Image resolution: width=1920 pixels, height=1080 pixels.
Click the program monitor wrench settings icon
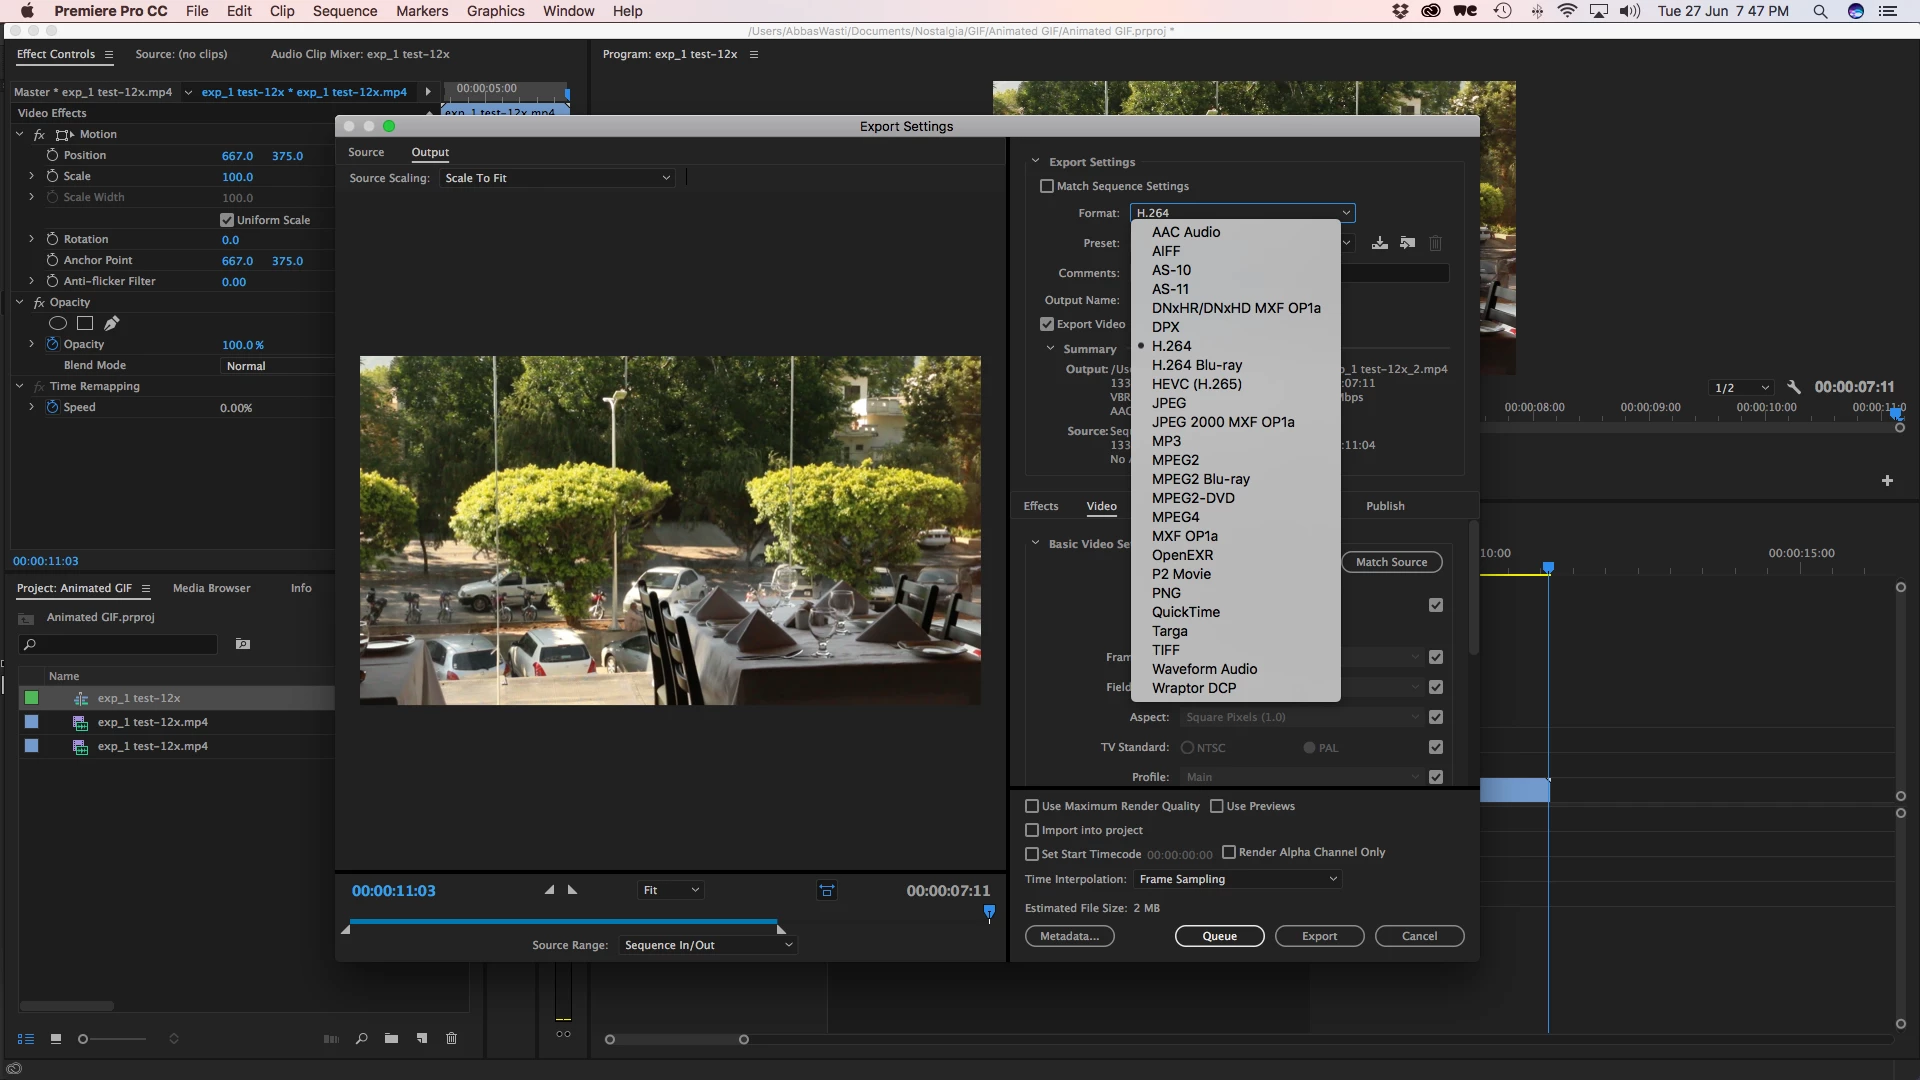click(1794, 387)
